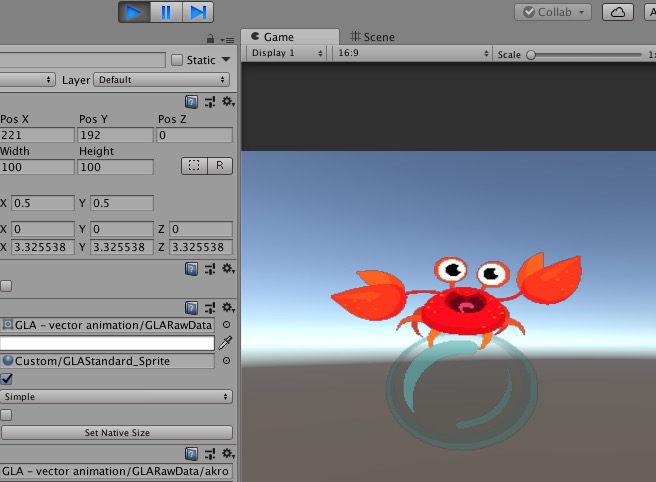
Task: Click the Scale Z field 3.325538
Action: [201, 247]
